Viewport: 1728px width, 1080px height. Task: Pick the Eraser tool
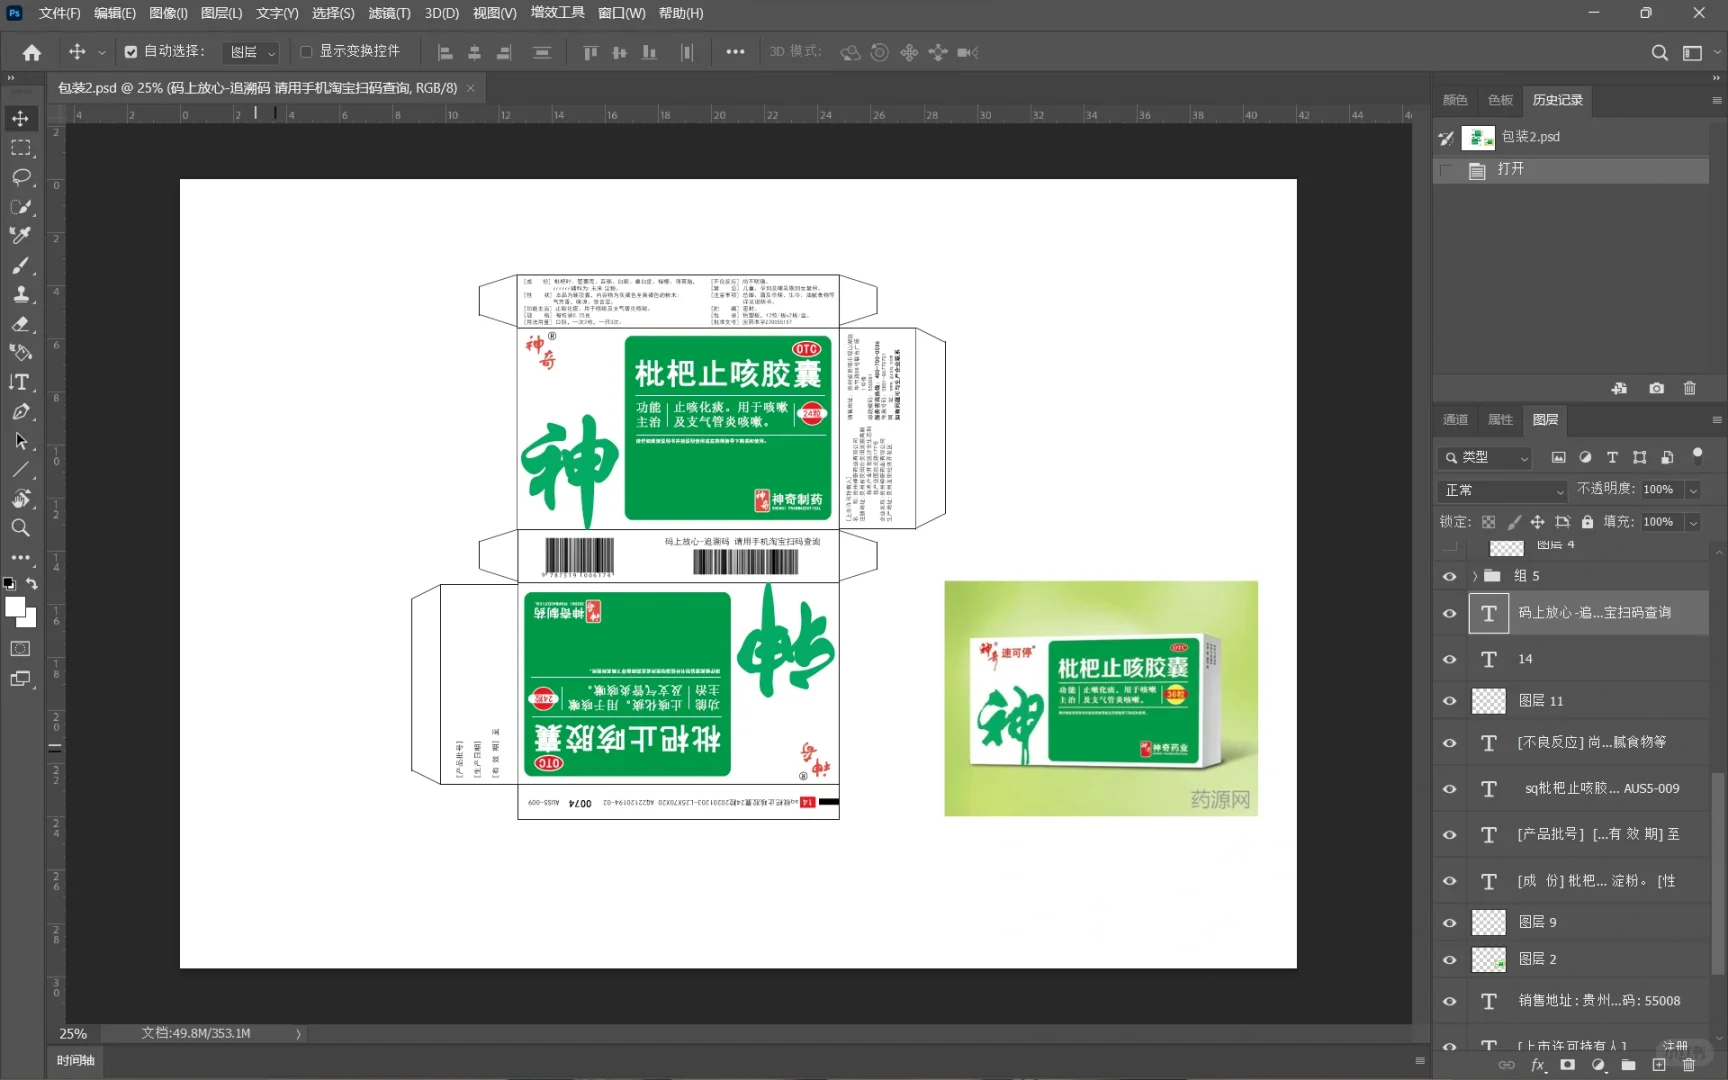pyautogui.click(x=20, y=324)
